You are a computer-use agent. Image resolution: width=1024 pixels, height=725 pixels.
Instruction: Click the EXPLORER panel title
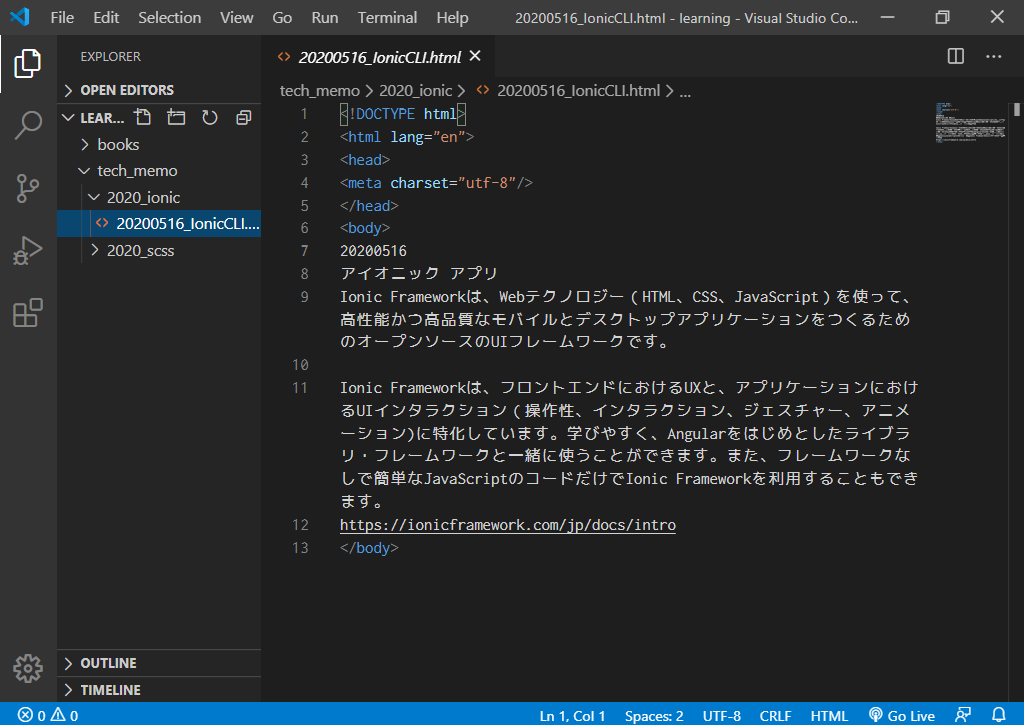[110, 57]
